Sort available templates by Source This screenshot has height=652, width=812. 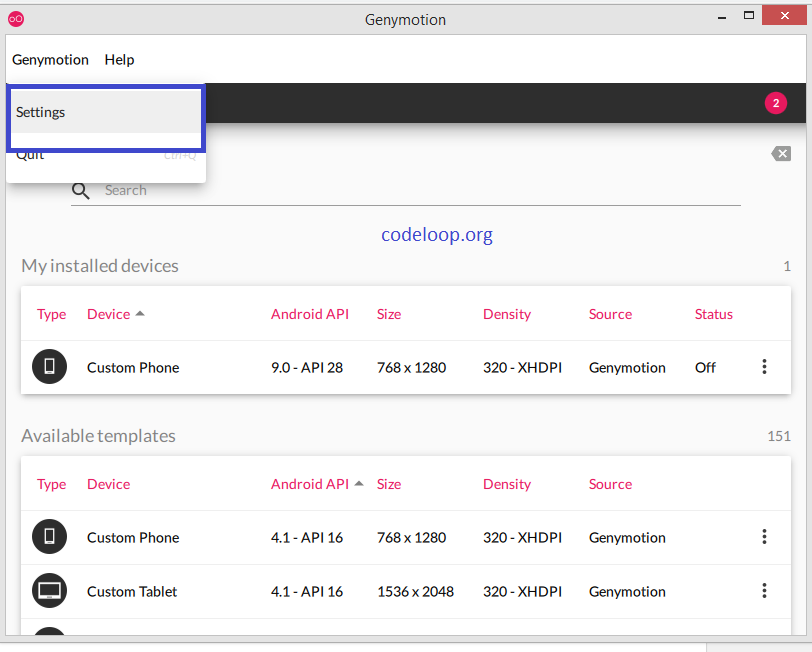(x=610, y=484)
